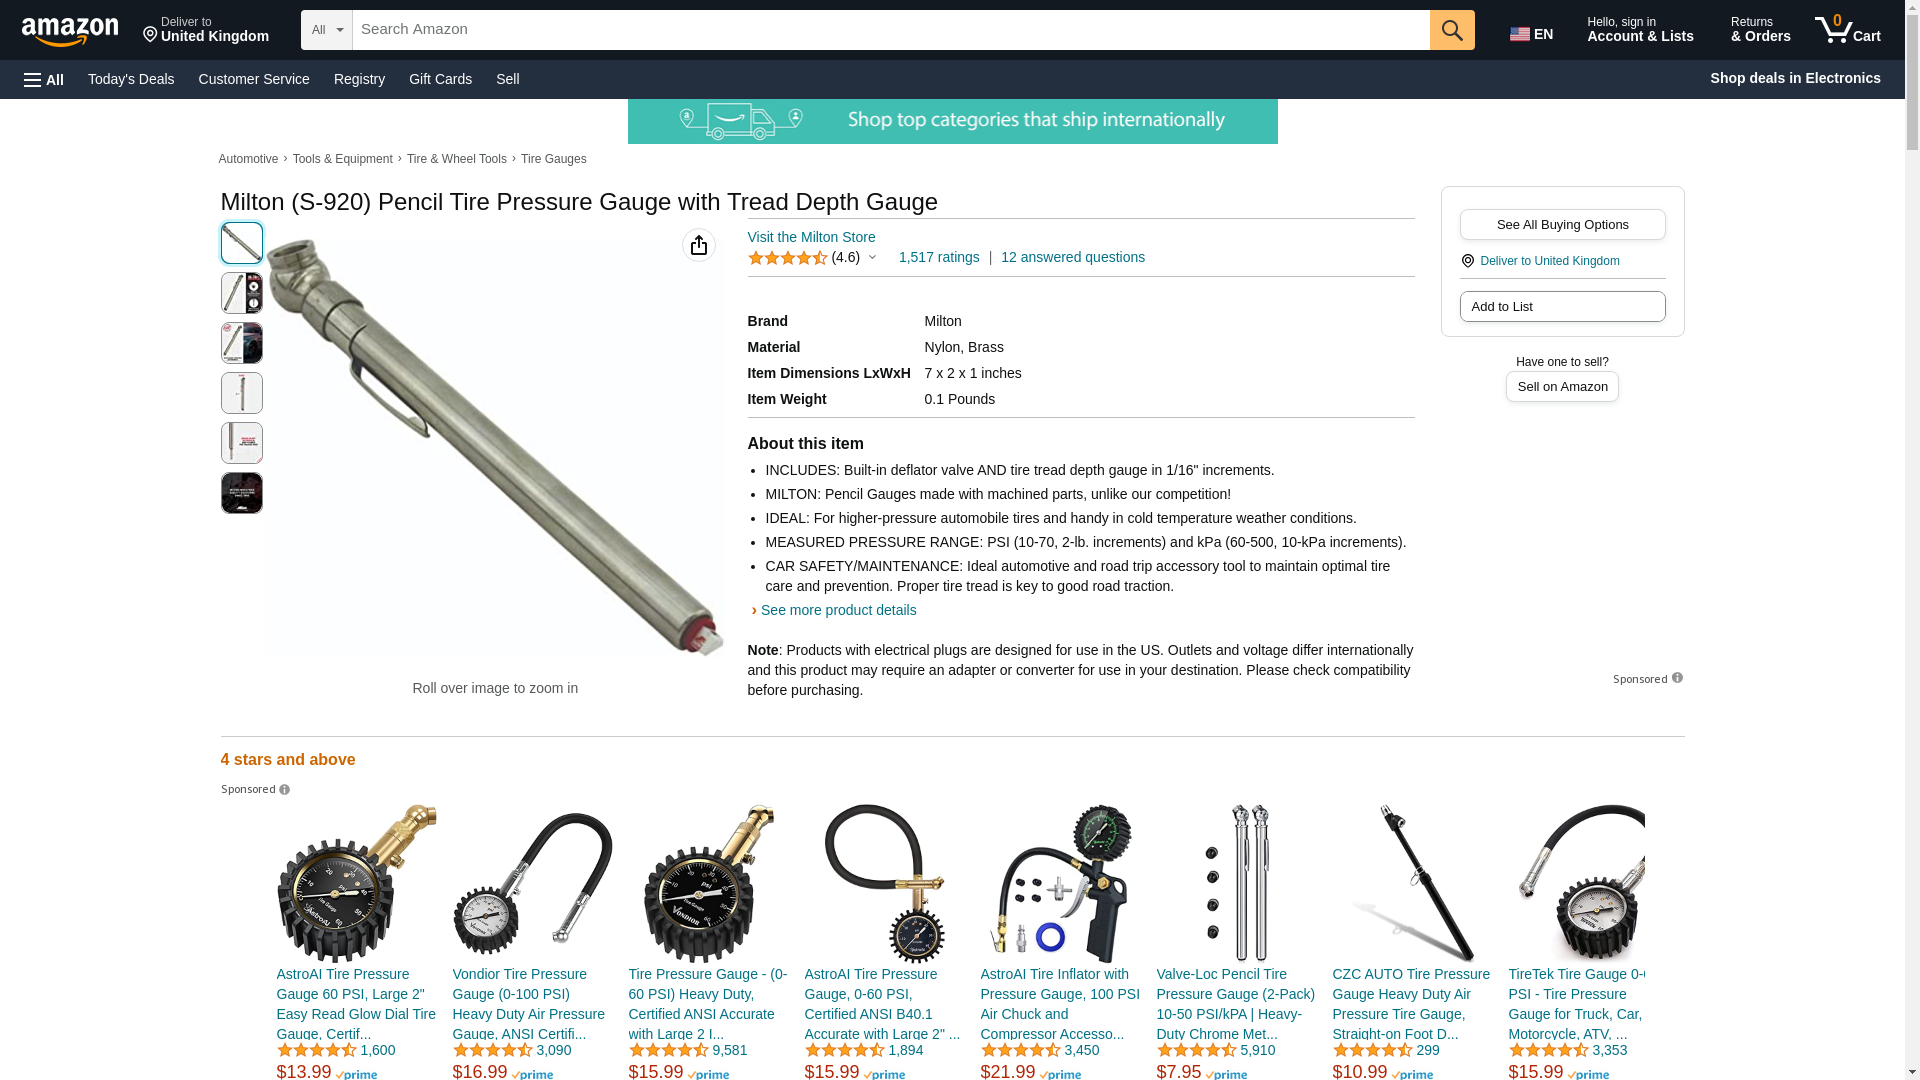Visit the Milton Store link
Viewport: 1920px width, 1080px height.
pyautogui.click(x=811, y=237)
